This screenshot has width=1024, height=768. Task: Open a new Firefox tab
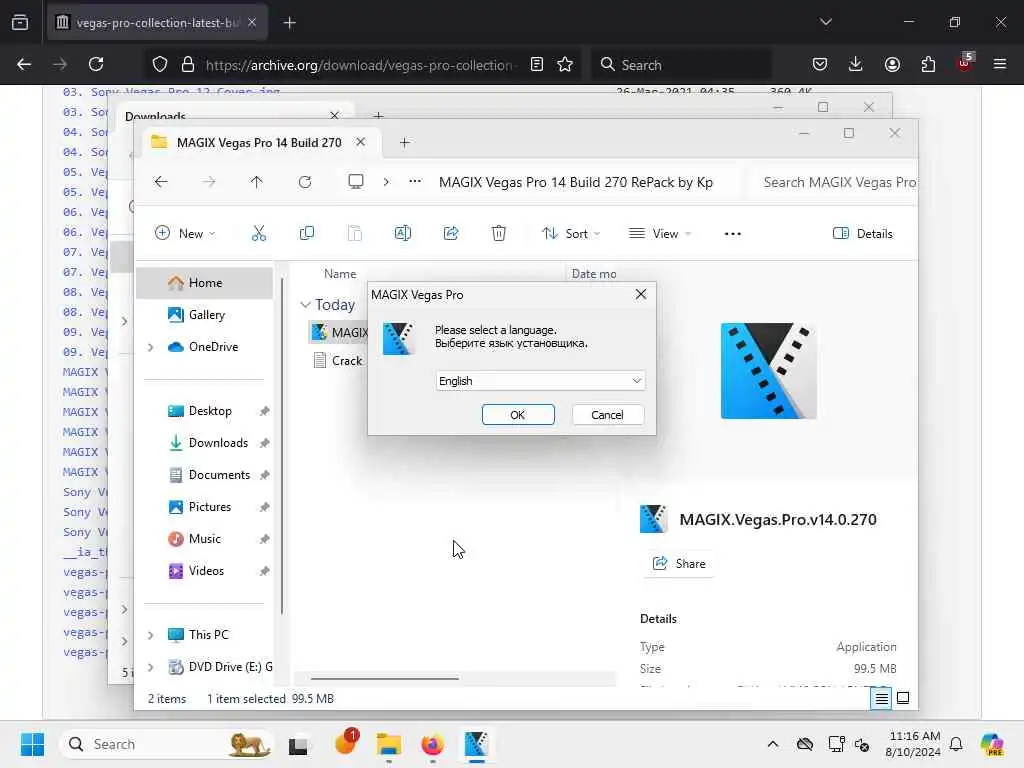pos(290,23)
